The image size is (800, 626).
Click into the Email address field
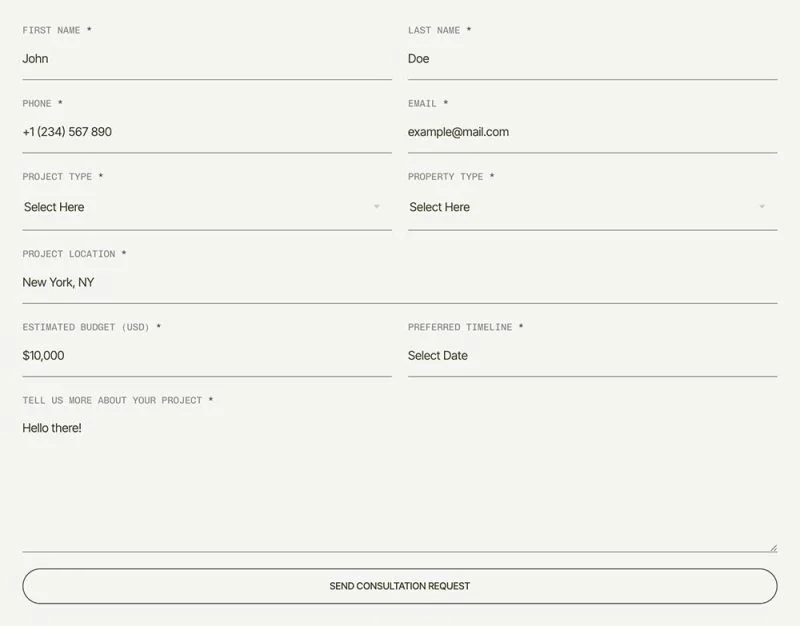(x=592, y=132)
